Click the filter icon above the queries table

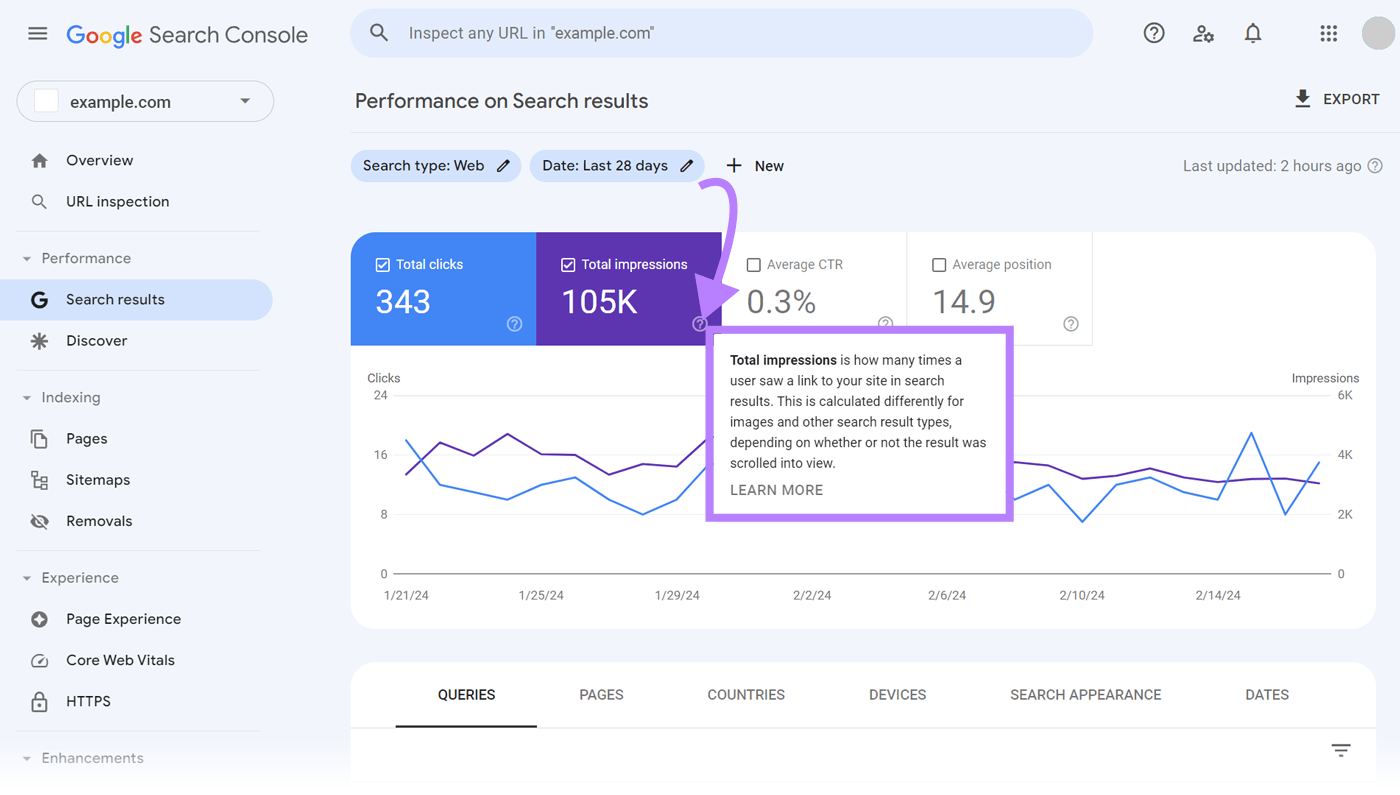coord(1340,749)
